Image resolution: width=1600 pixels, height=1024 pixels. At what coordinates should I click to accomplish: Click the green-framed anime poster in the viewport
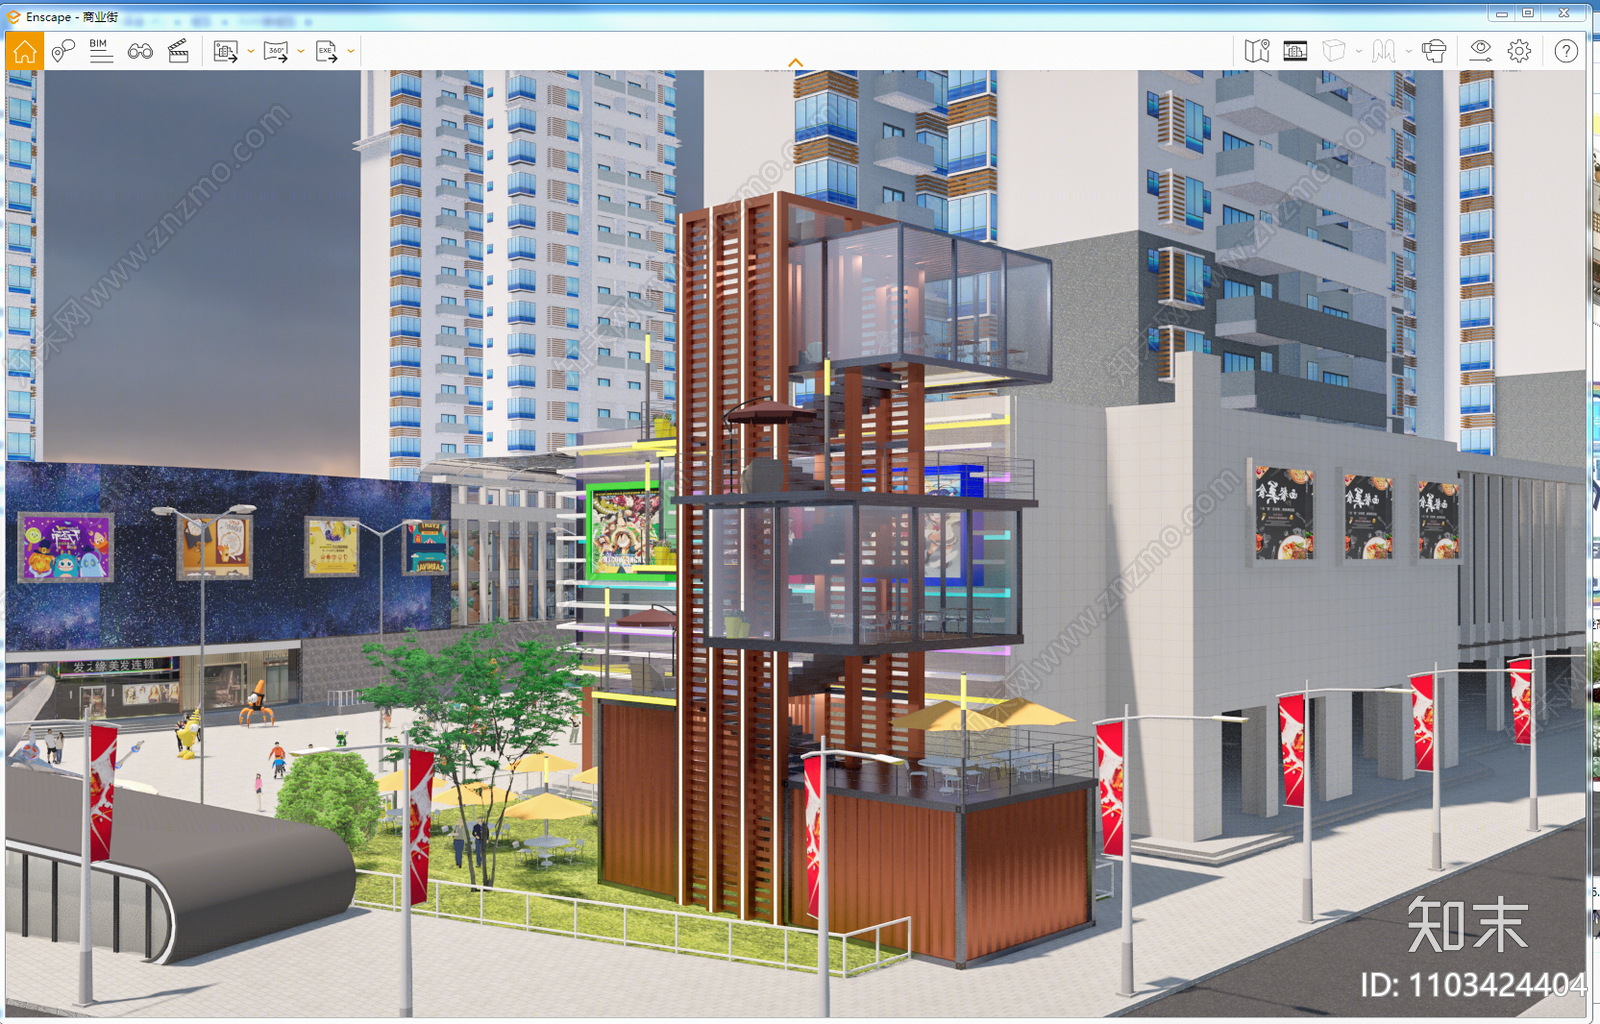629,531
